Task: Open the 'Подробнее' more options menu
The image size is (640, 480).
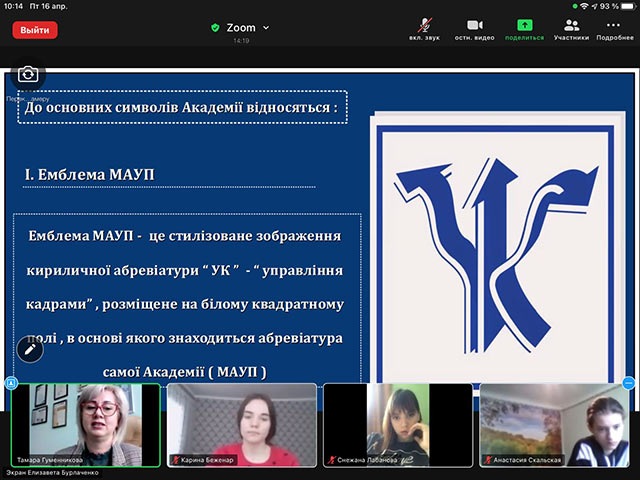Action: 614,25
